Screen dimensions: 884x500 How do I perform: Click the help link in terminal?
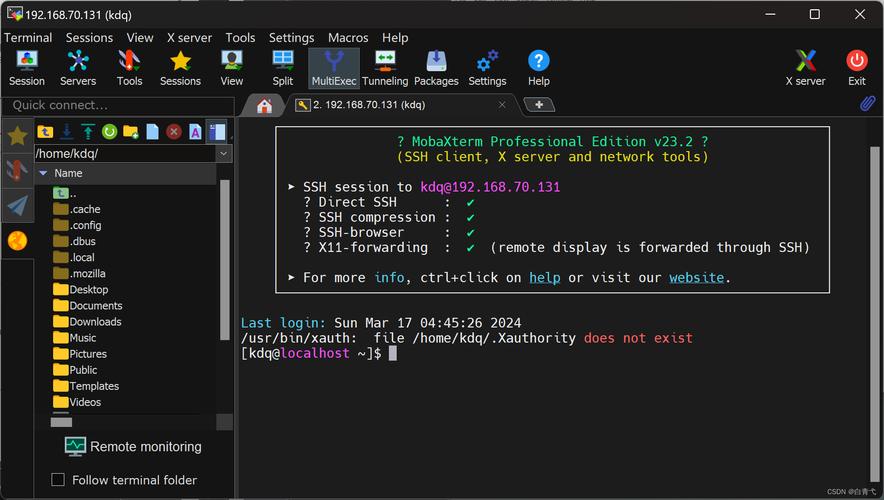pos(544,277)
